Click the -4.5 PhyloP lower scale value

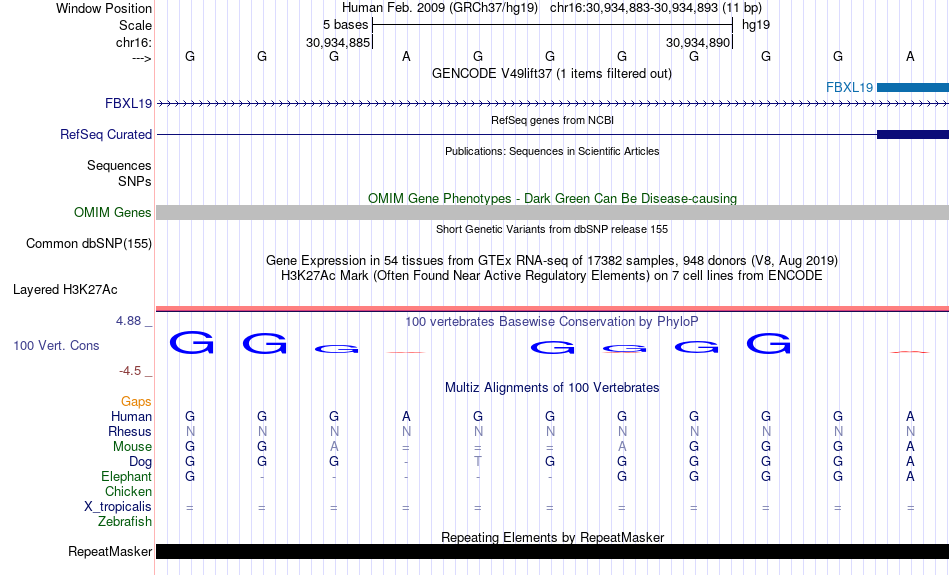[x=130, y=371]
